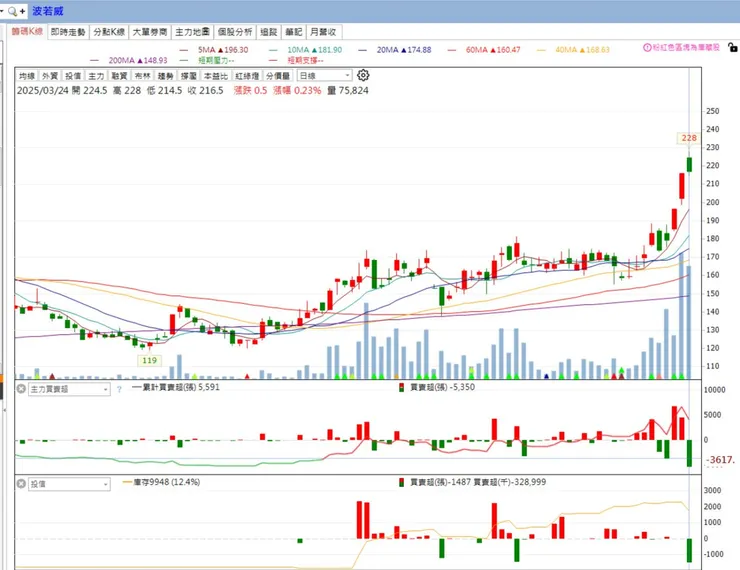The width and height of the screenshot is (740, 570).
Task: Click the magnifier search icon beside 波若威
Action: 13,11
